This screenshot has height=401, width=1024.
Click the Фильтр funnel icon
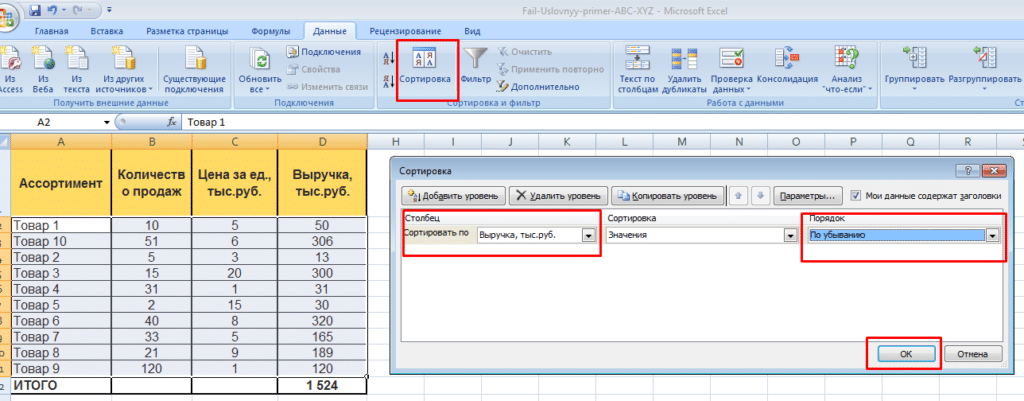pos(478,60)
